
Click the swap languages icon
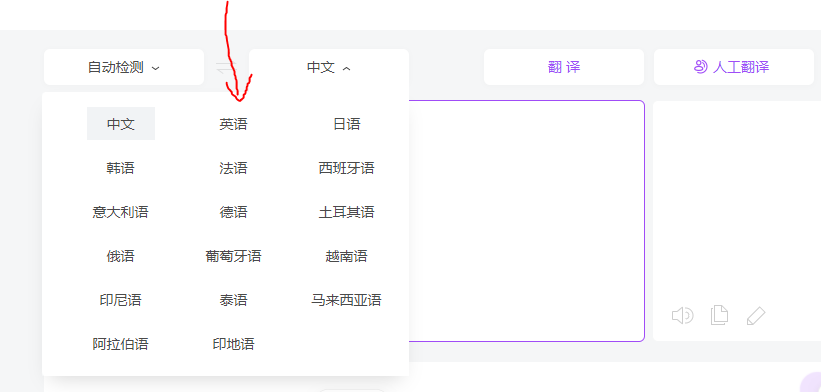coord(226,68)
